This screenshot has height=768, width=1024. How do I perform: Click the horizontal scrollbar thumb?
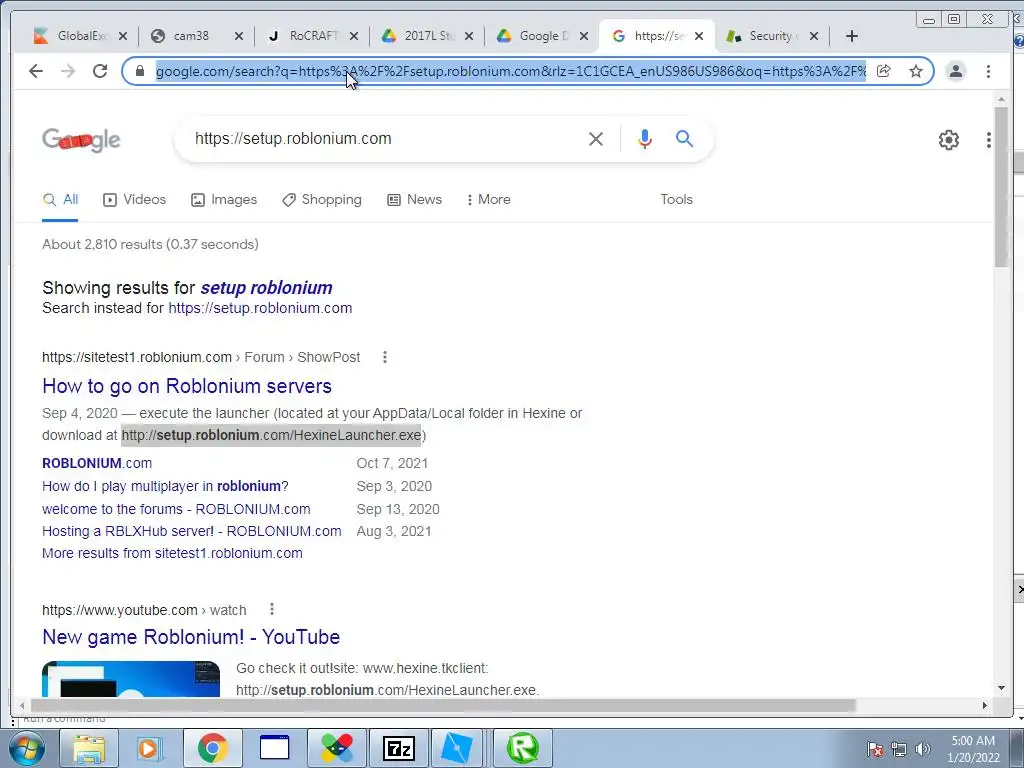click(443, 705)
